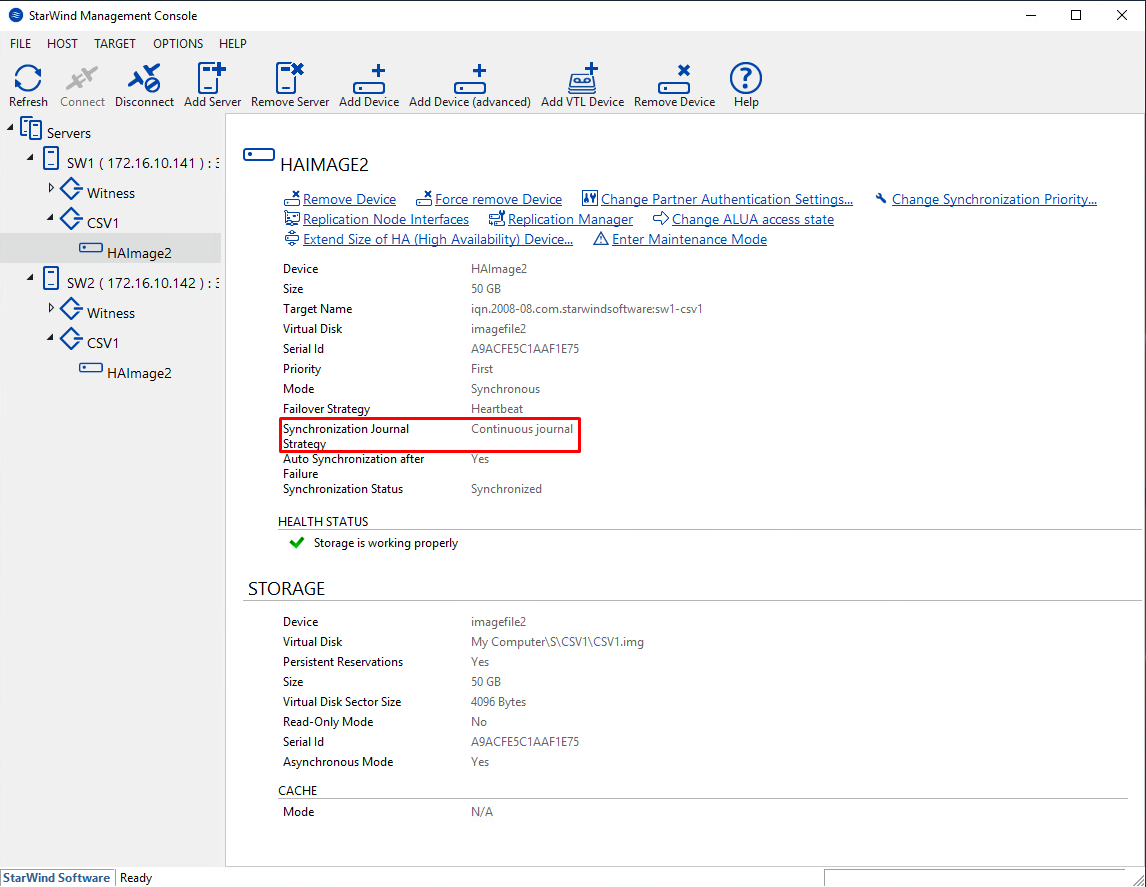Open Change Synchronization Priority link

(994, 199)
